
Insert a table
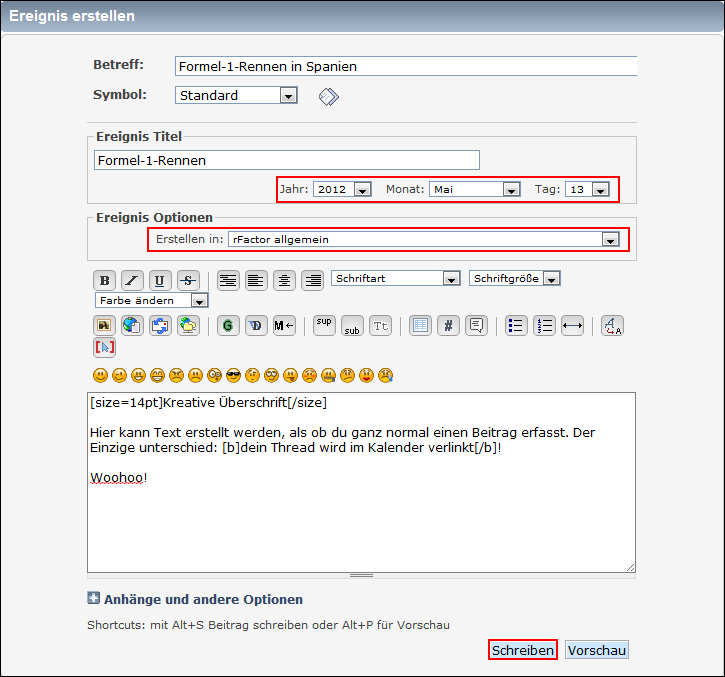point(420,326)
